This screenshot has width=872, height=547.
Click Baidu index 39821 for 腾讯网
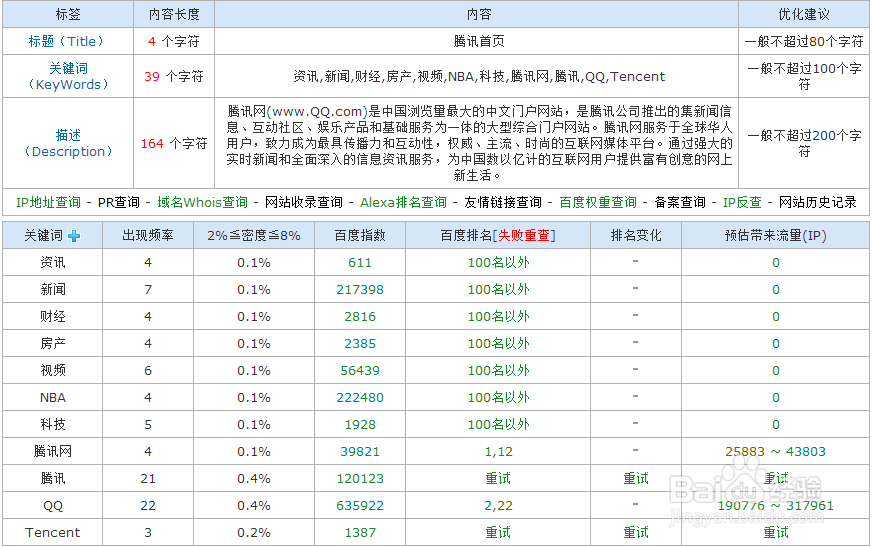(360, 451)
